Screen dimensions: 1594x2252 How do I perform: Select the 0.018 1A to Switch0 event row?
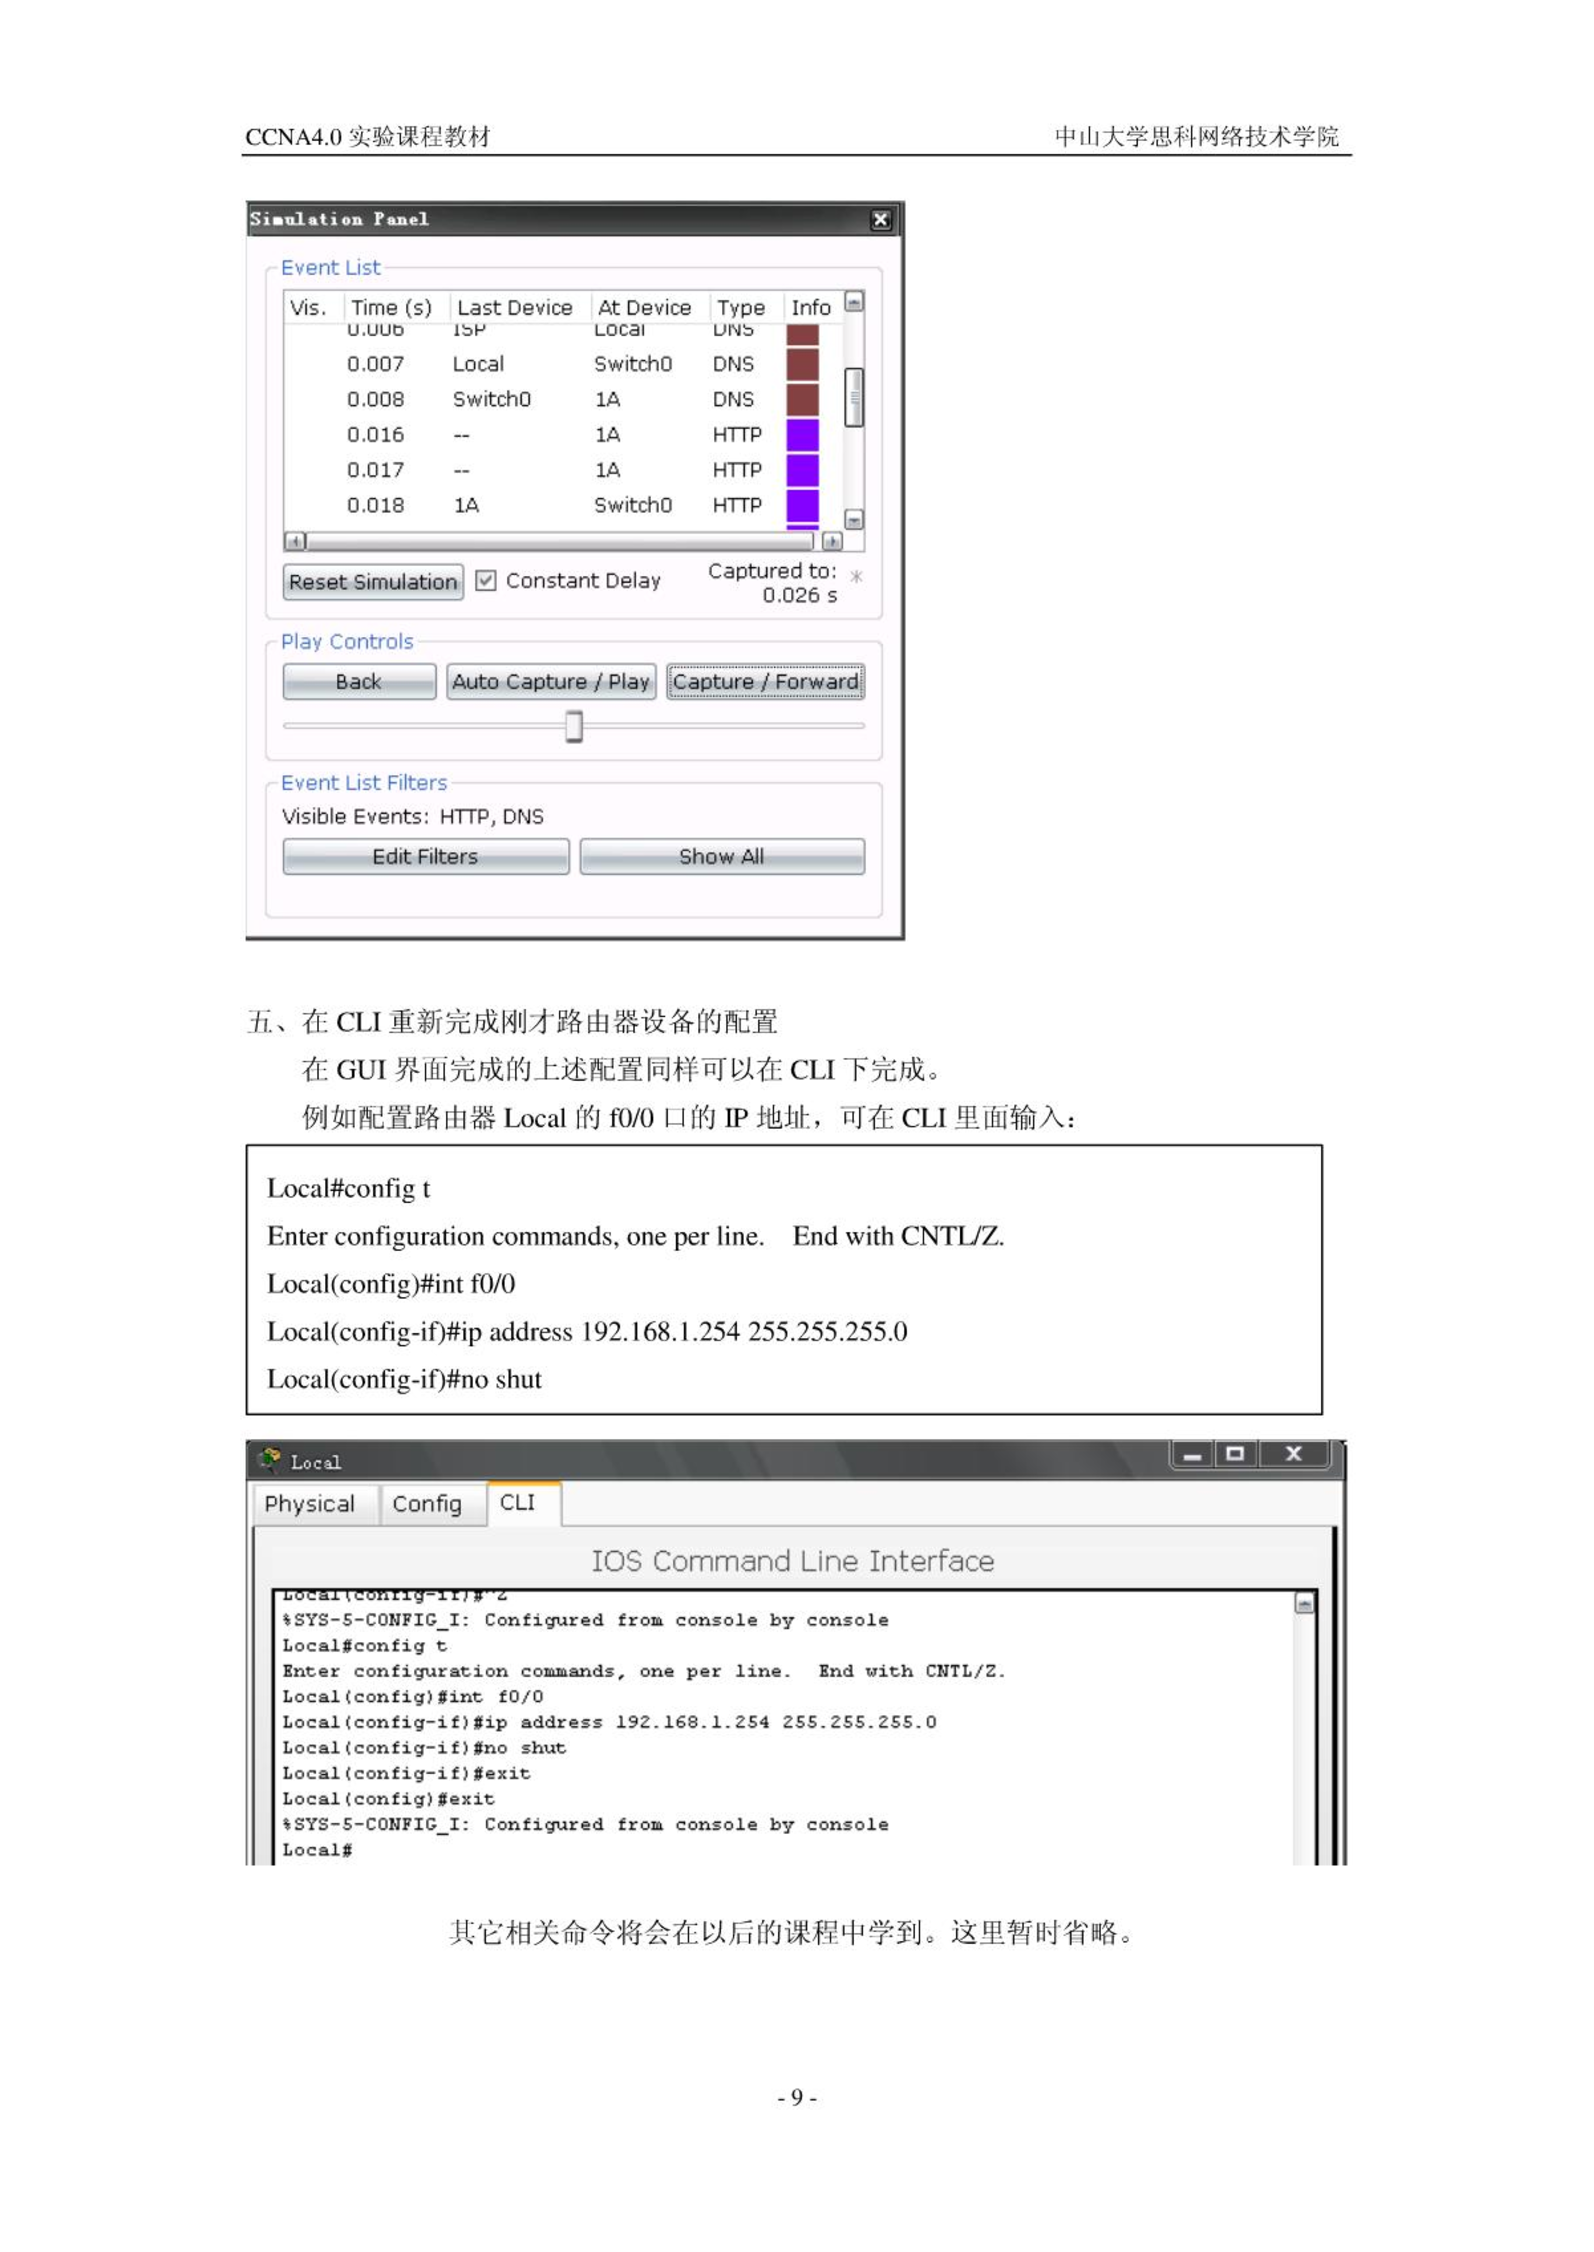(564, 505)
